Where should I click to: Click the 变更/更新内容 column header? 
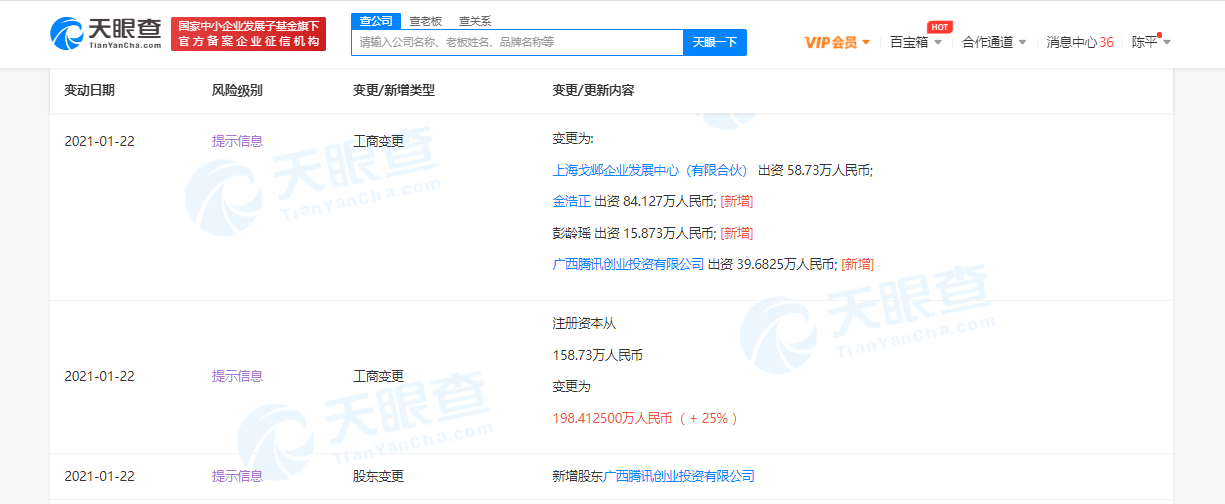point(593,90)
